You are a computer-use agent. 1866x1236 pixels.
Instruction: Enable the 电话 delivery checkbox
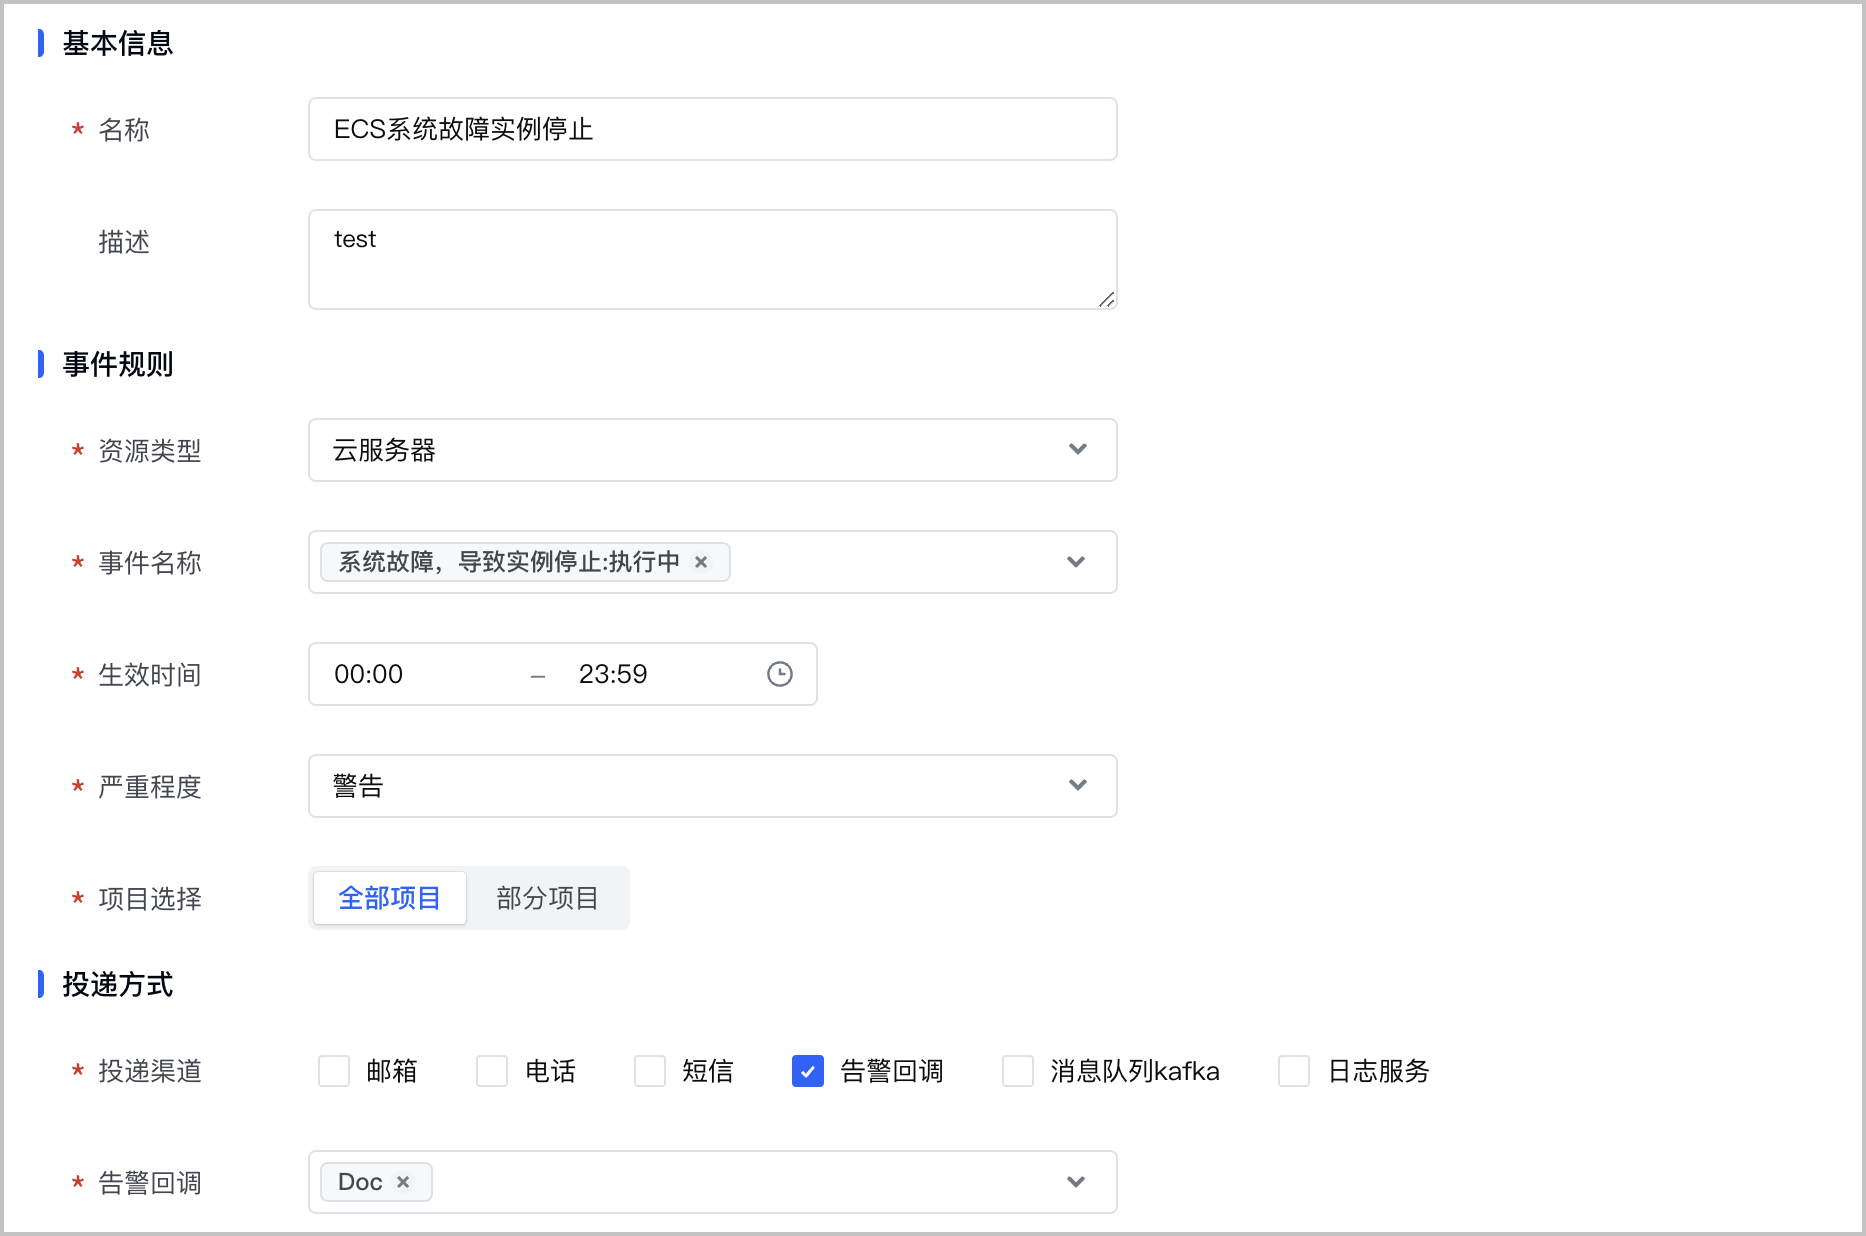click(492, 1071)
